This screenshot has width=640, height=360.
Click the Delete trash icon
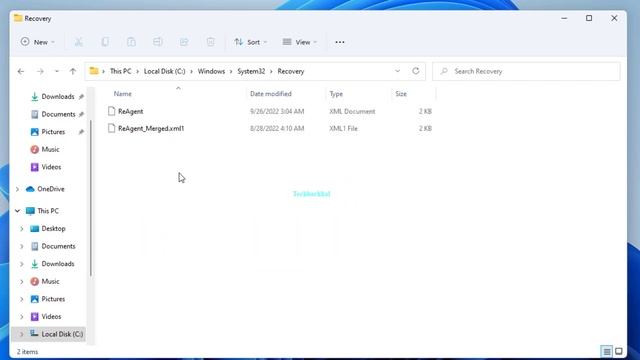[x=210, y=42]
